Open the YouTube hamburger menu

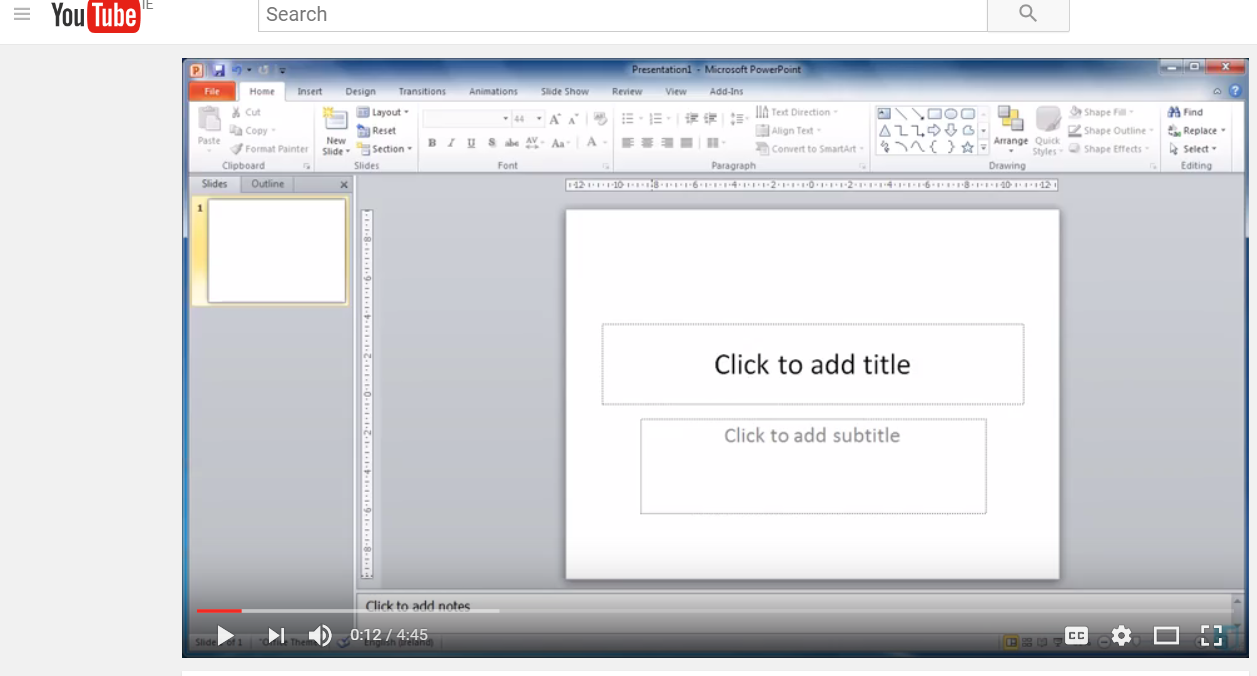click(x=22, y=14)
